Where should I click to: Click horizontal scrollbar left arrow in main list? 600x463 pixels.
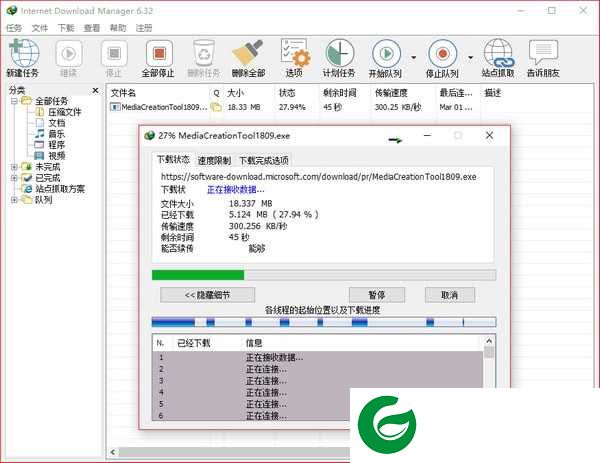pos(113,452)
